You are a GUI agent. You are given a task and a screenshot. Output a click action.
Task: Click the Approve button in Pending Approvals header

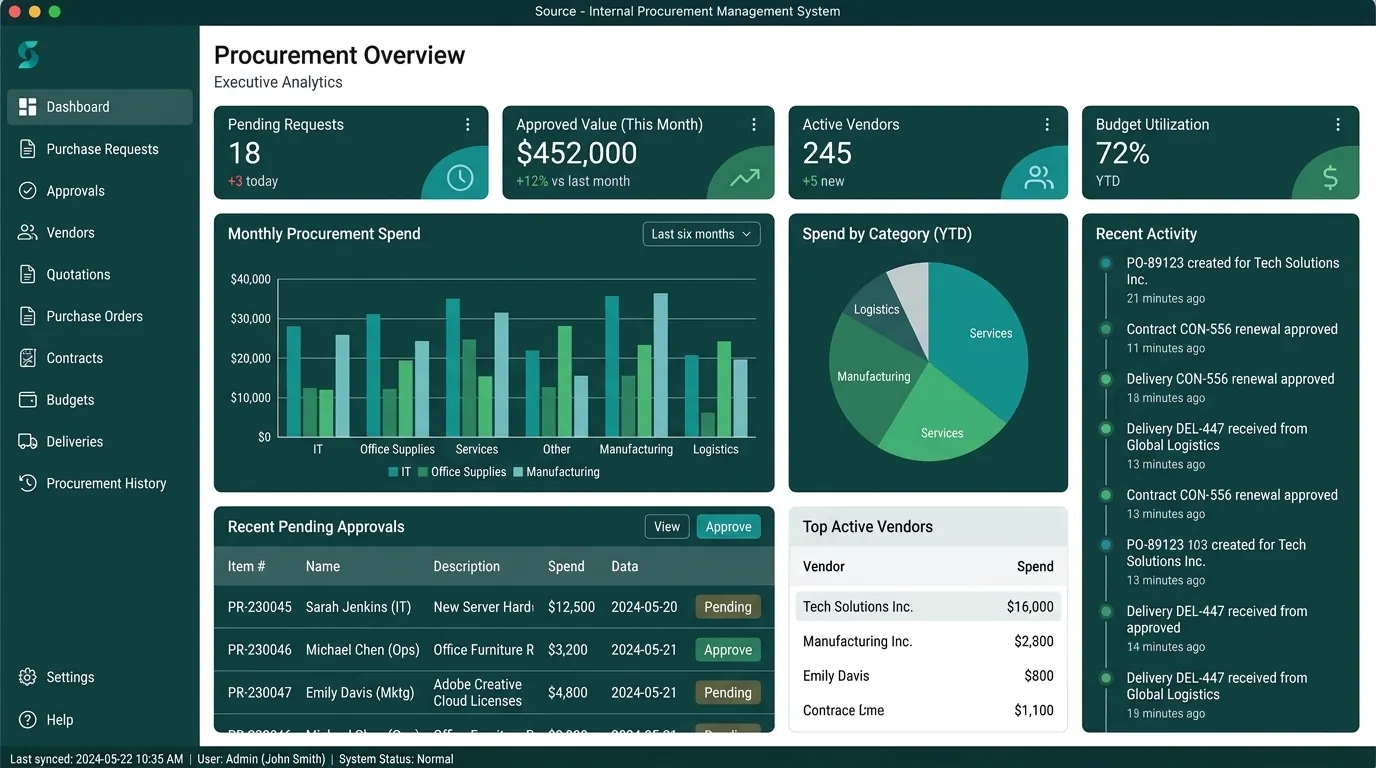[729, 527]
